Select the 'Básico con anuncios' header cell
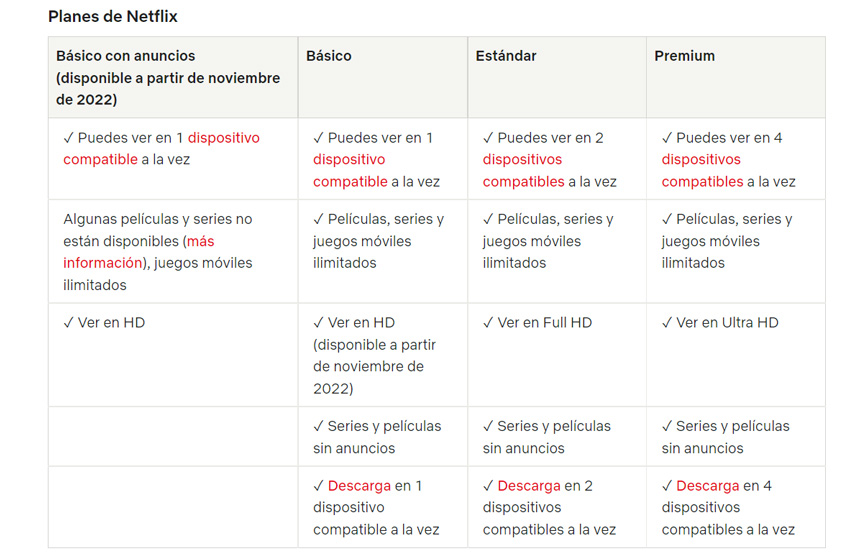The width and height of the screenshot is (860, 560). pyautogui.click(x=173, y=77)
